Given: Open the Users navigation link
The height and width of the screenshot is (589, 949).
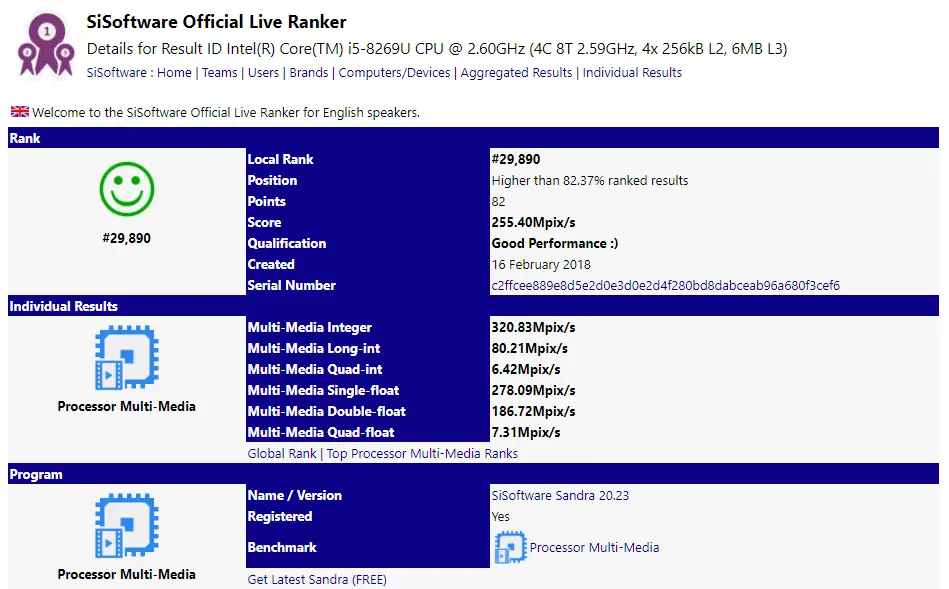Looking at the screenshot, I should click(264, 73).
